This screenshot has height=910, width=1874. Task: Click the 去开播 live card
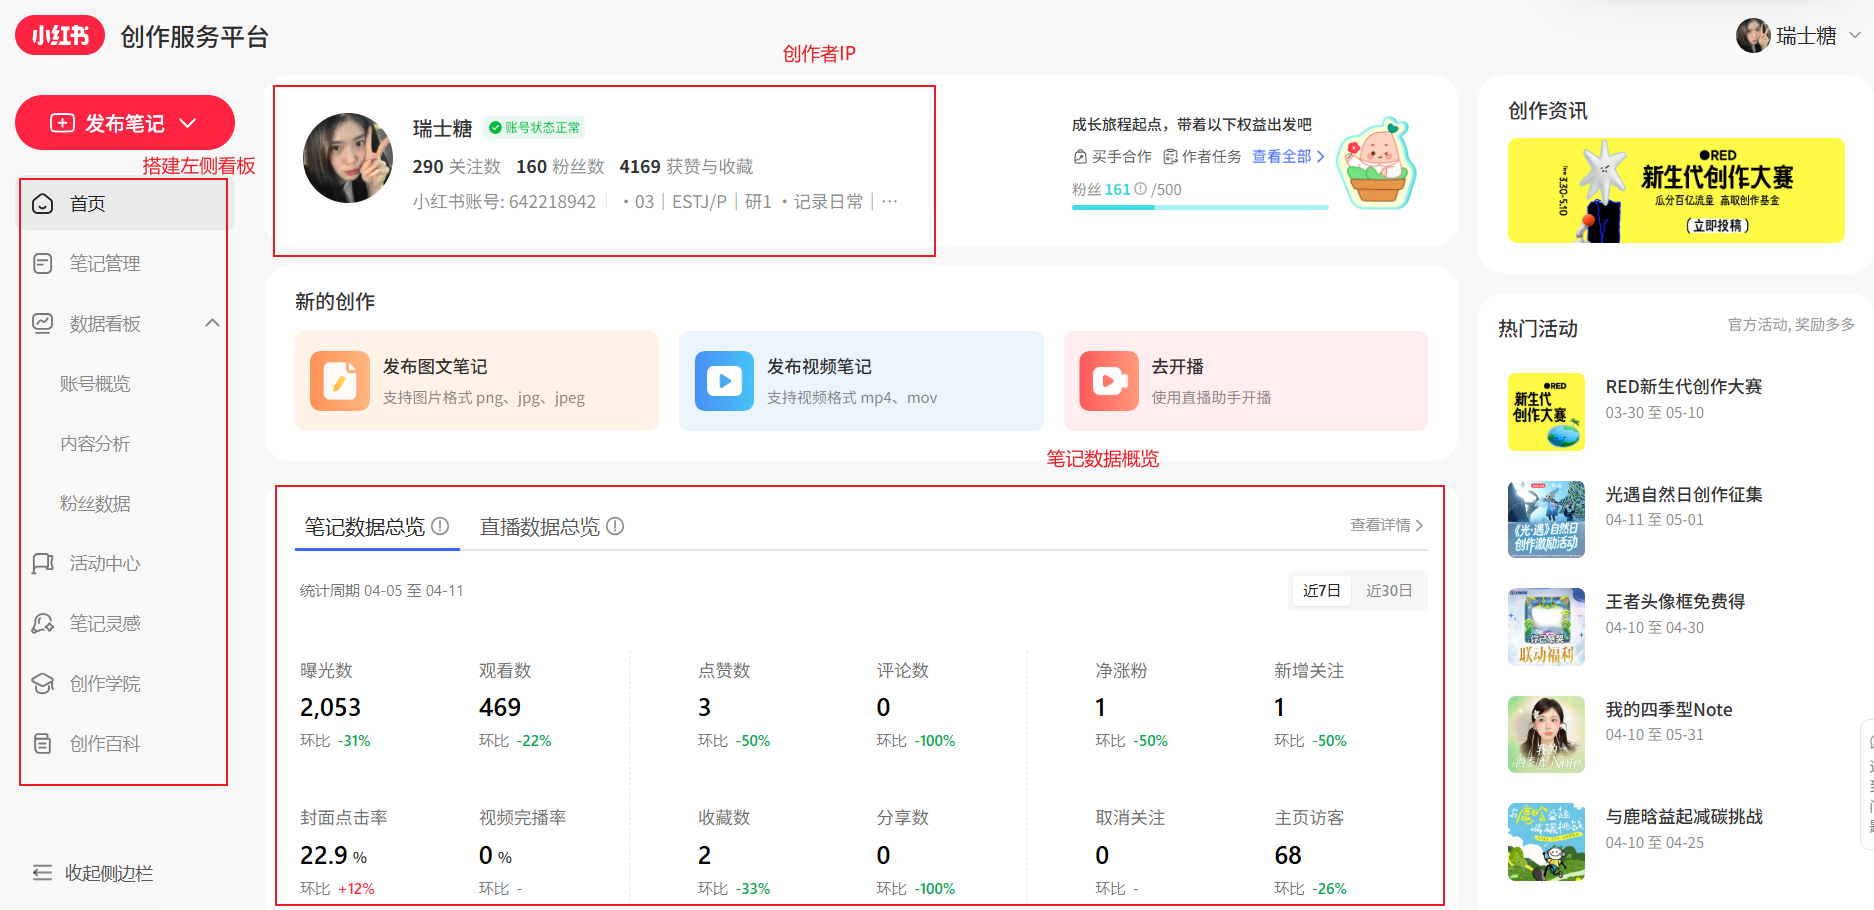point(1246,381)
